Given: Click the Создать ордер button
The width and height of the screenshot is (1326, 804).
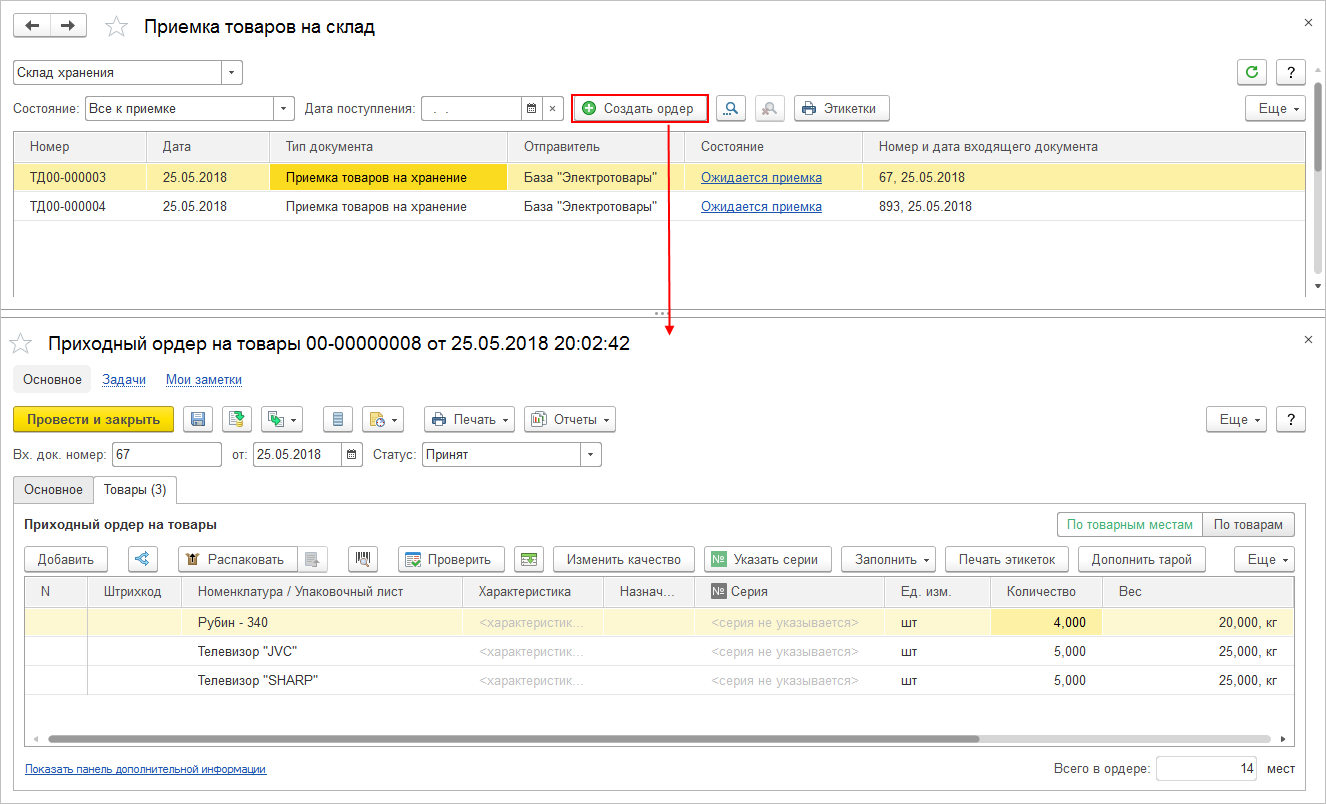Looking at the screenshot, I should [640, 108].
